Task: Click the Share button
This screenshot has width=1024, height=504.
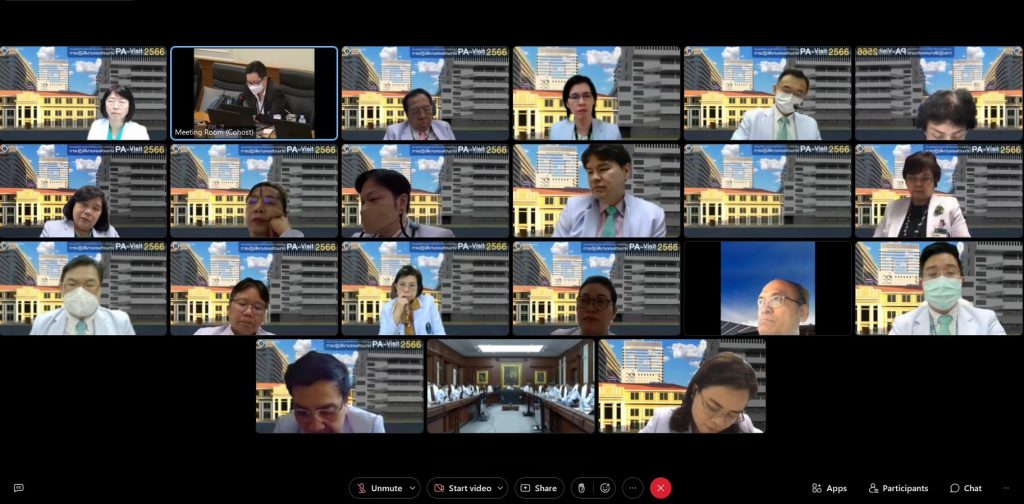Action: [538, 488]
